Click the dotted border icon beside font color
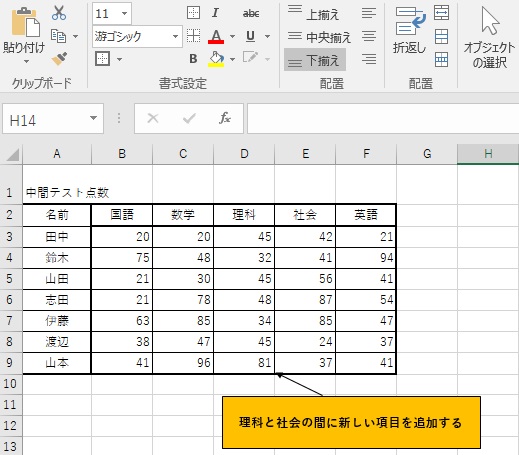The width and height of the screenshot is (519, 455). 193,36
